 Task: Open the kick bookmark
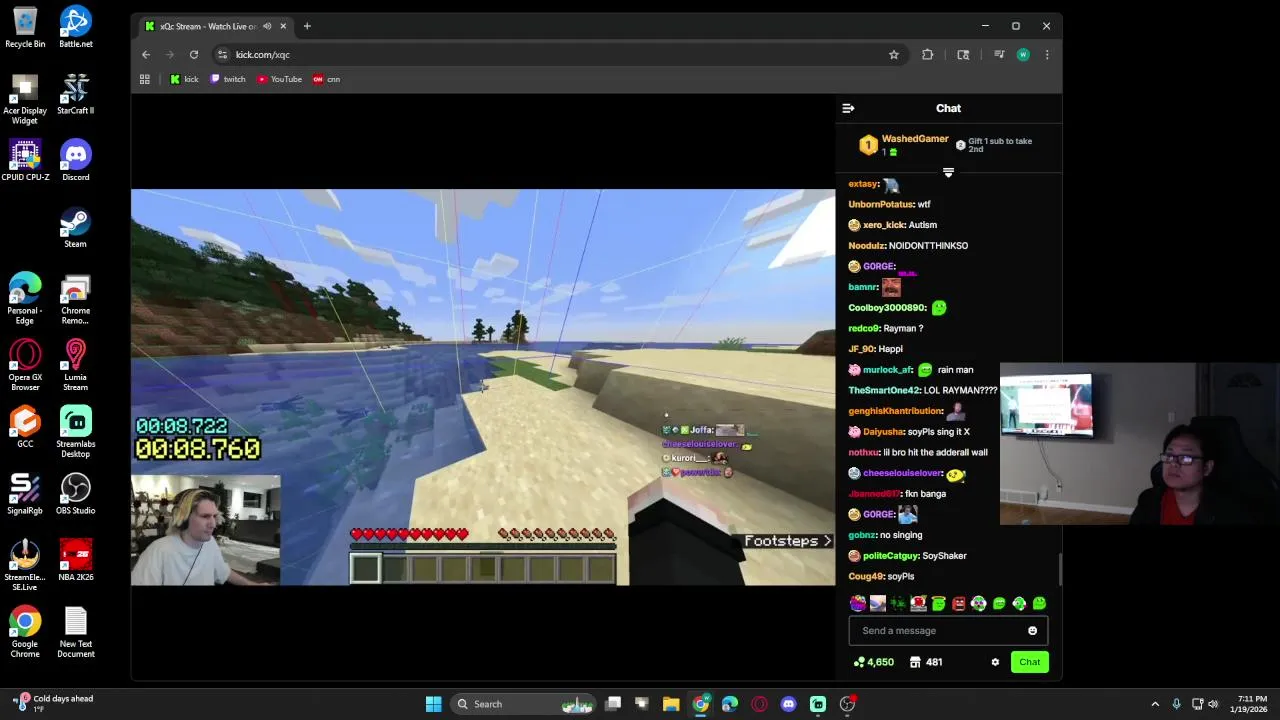click(x=184, y=79)
